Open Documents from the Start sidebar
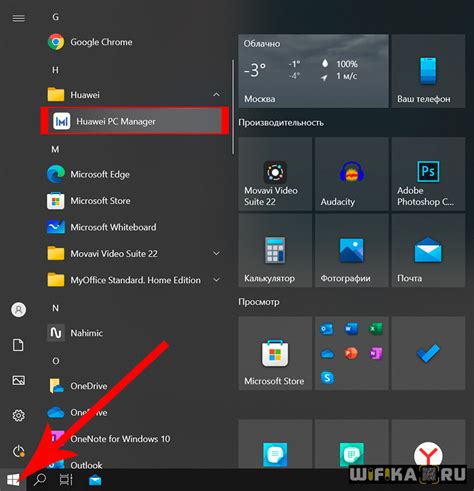The image size is (474, 491). tap(18, 345)
